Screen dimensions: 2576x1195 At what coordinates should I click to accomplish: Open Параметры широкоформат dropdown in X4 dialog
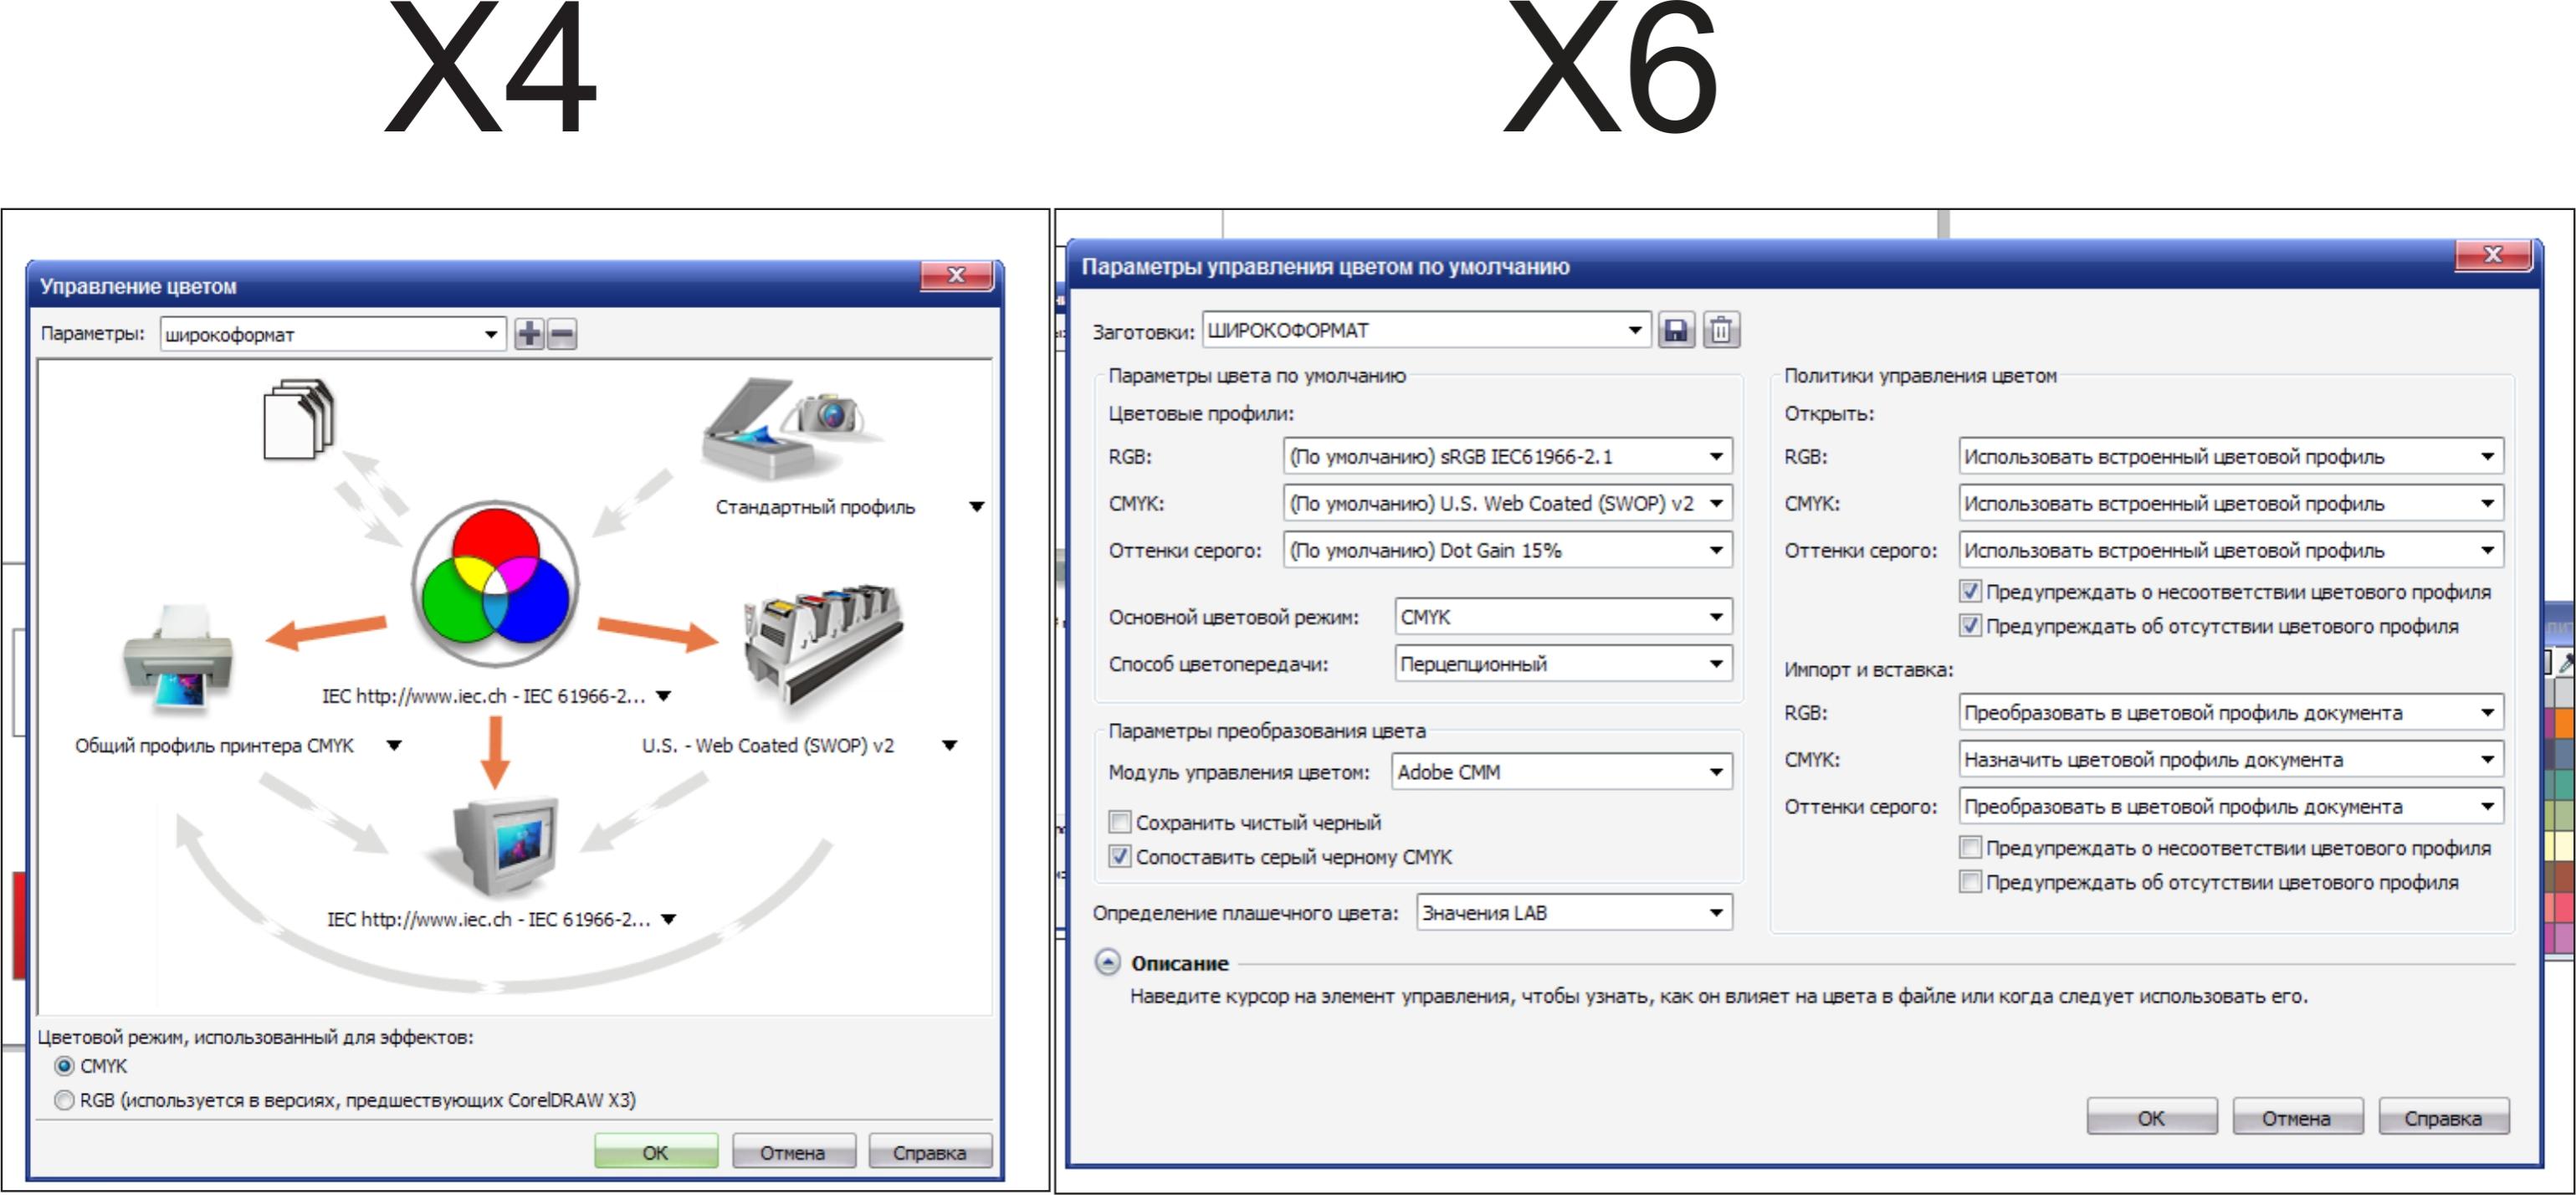[332, 334]
